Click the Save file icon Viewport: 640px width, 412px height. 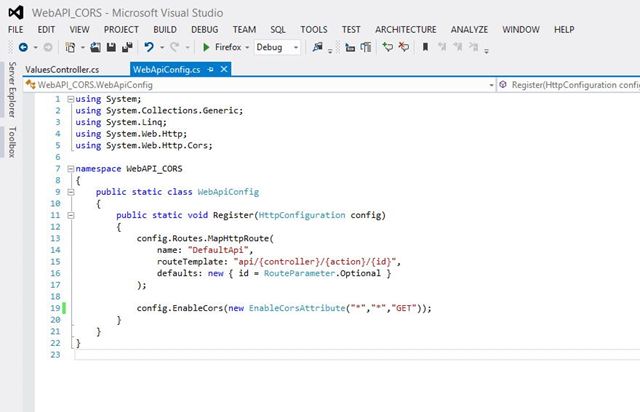111,47
